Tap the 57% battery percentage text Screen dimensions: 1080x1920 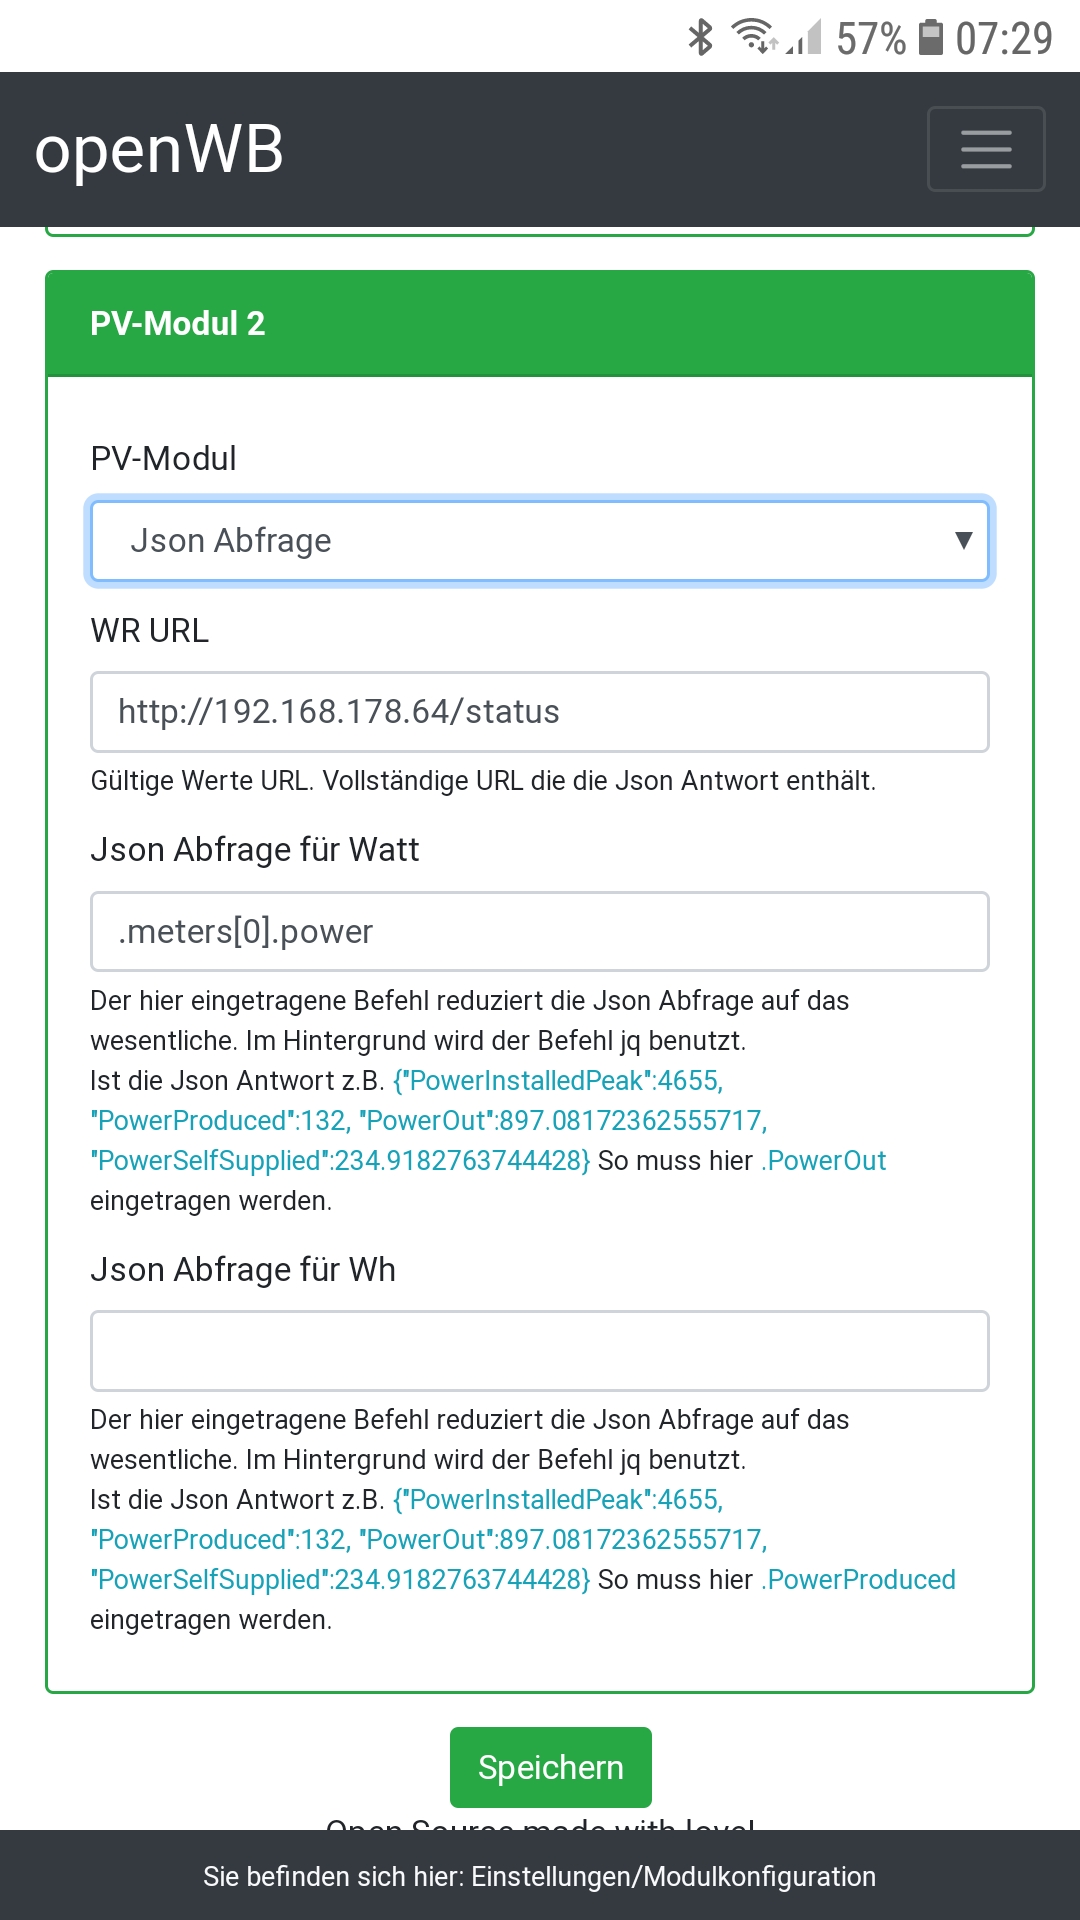[x=870, y=39]
